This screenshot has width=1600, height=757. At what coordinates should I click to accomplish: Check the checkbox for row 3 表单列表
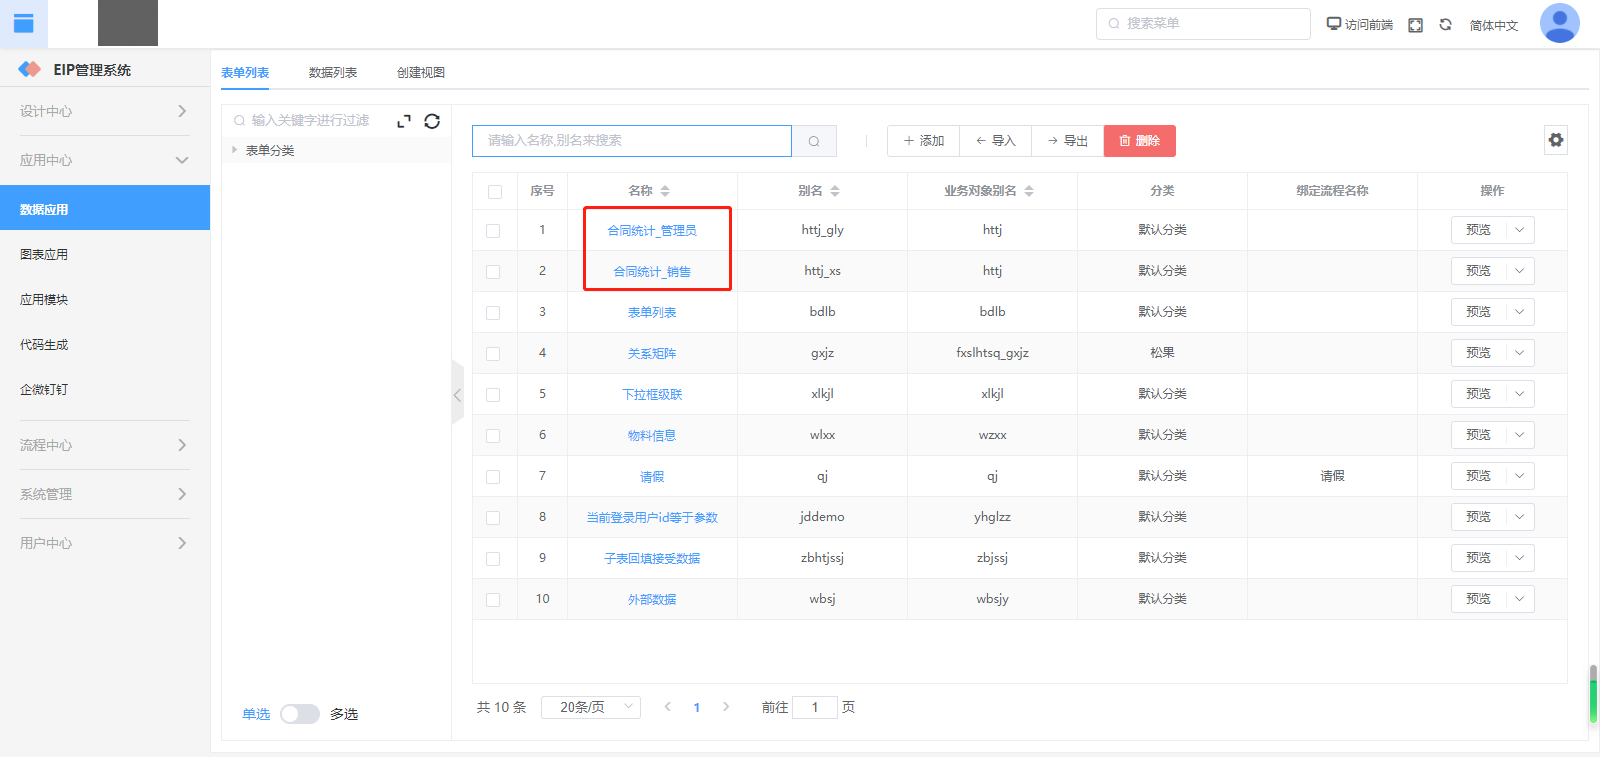tap(493, 313)
